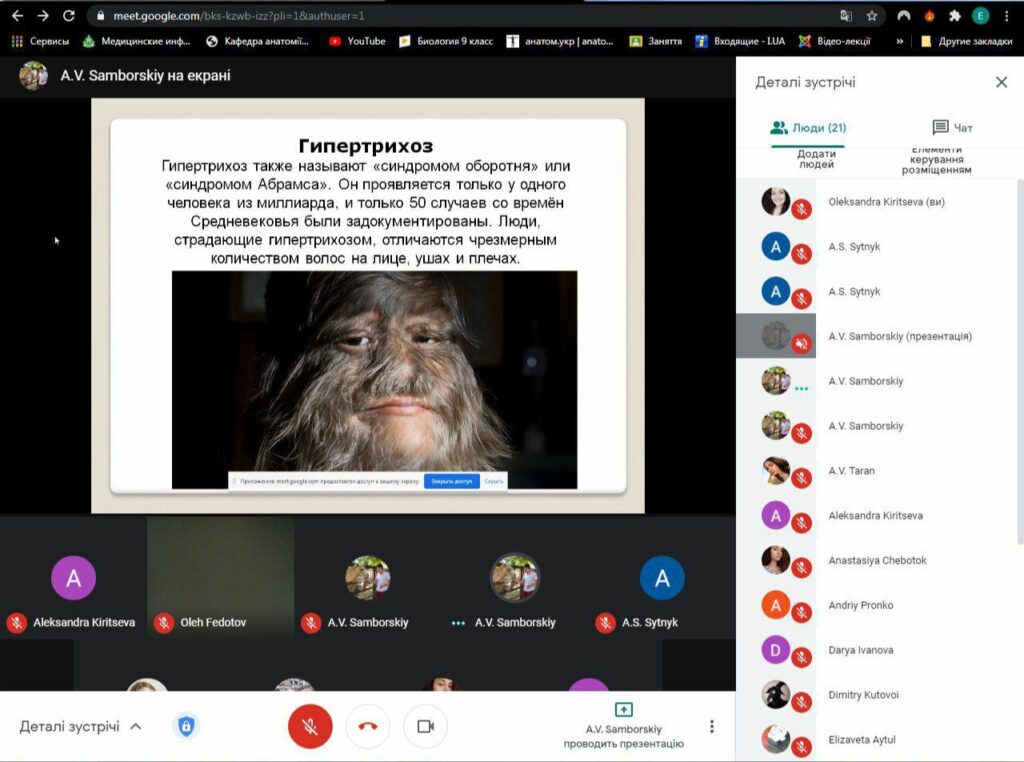Screen dimensions: 1024x762
Task: Click mute icon beside A.V. Taran
Action: point(802,479)
